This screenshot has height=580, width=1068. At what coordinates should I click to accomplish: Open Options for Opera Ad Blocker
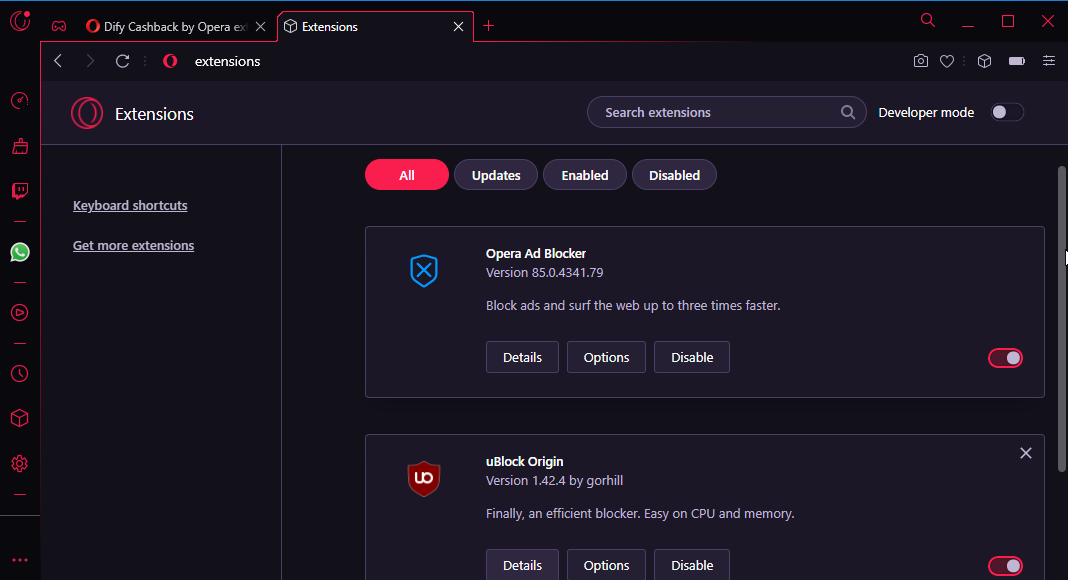coord(606,357)
